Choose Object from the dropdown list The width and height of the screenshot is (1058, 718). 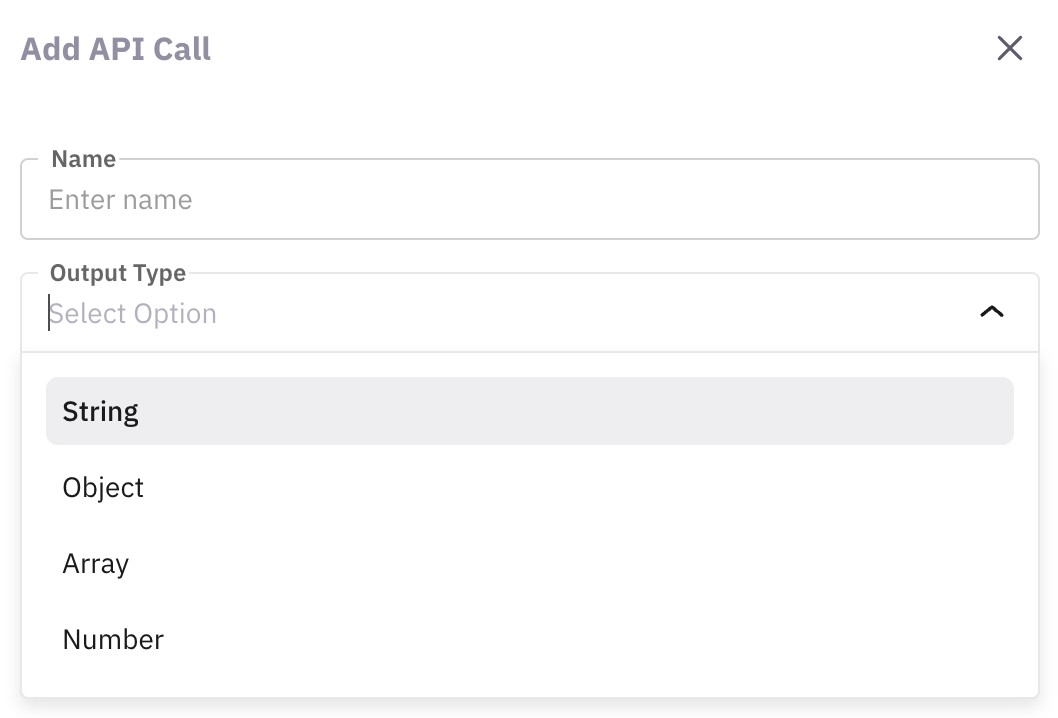tap(103, 487)
